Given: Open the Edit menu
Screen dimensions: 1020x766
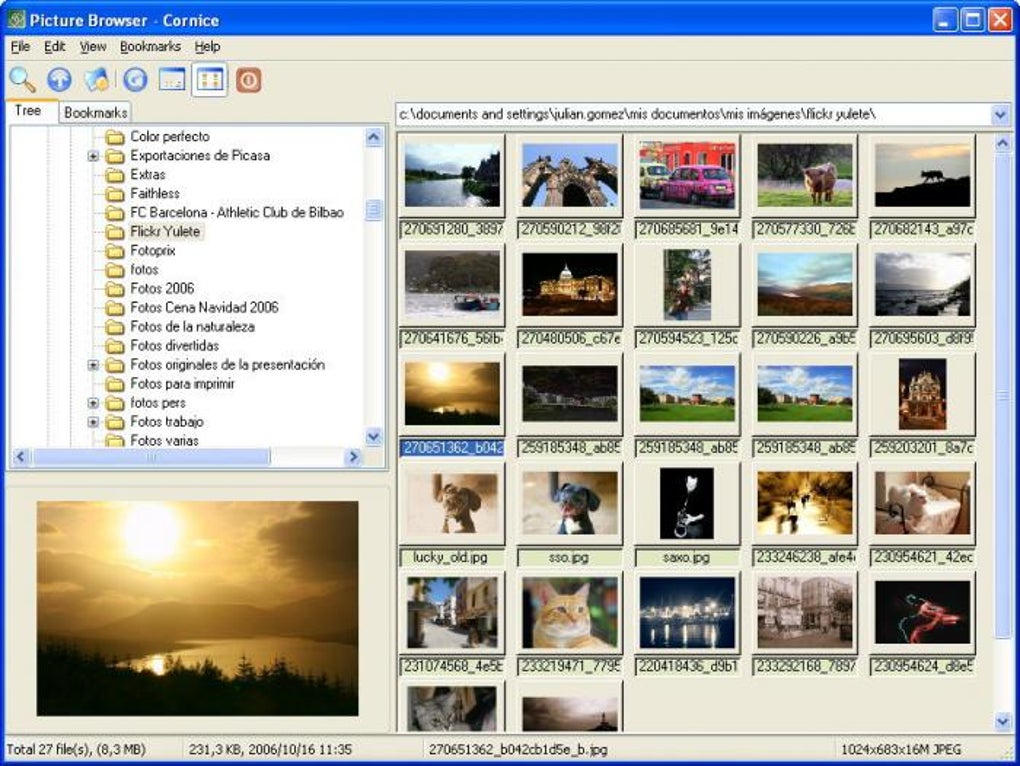Looking at the screenshot, I should [55, 46].
